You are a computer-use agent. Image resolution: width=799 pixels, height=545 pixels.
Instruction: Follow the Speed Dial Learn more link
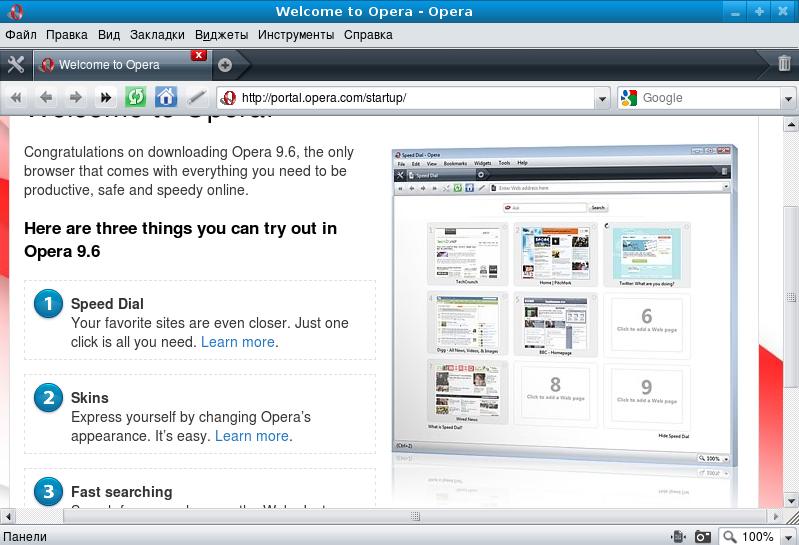pos(238,342)
